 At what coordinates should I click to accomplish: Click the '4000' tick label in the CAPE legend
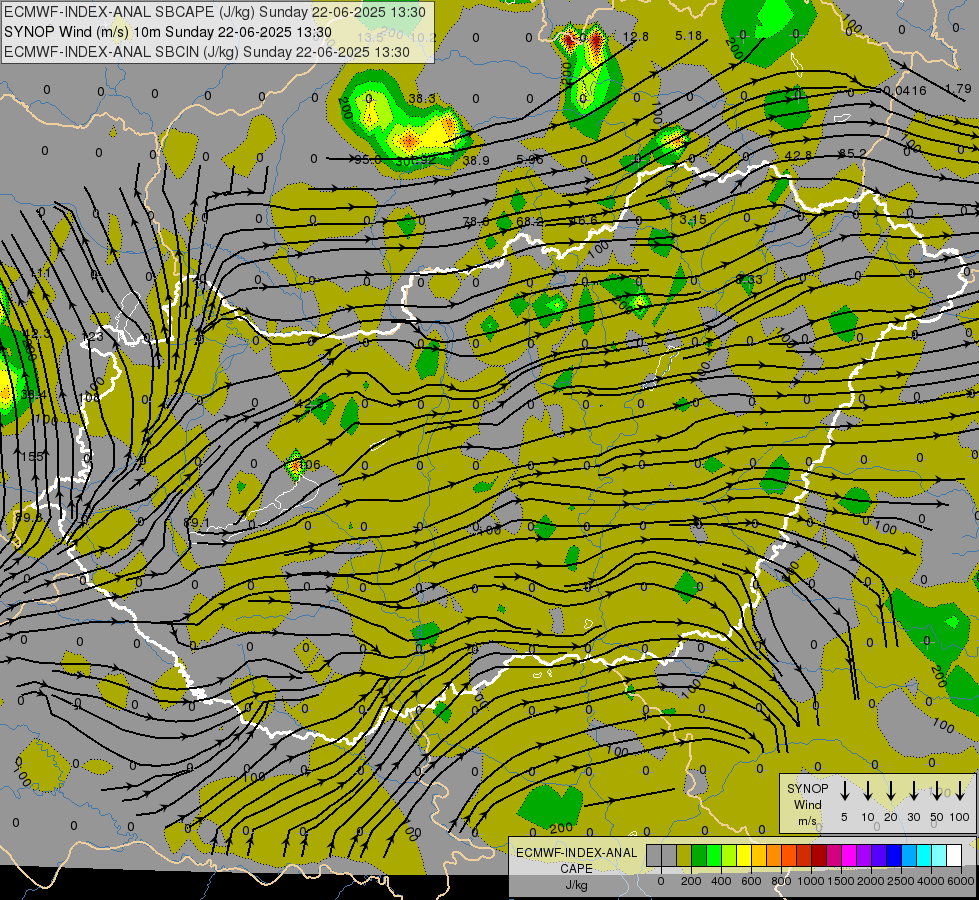point(931,881)
